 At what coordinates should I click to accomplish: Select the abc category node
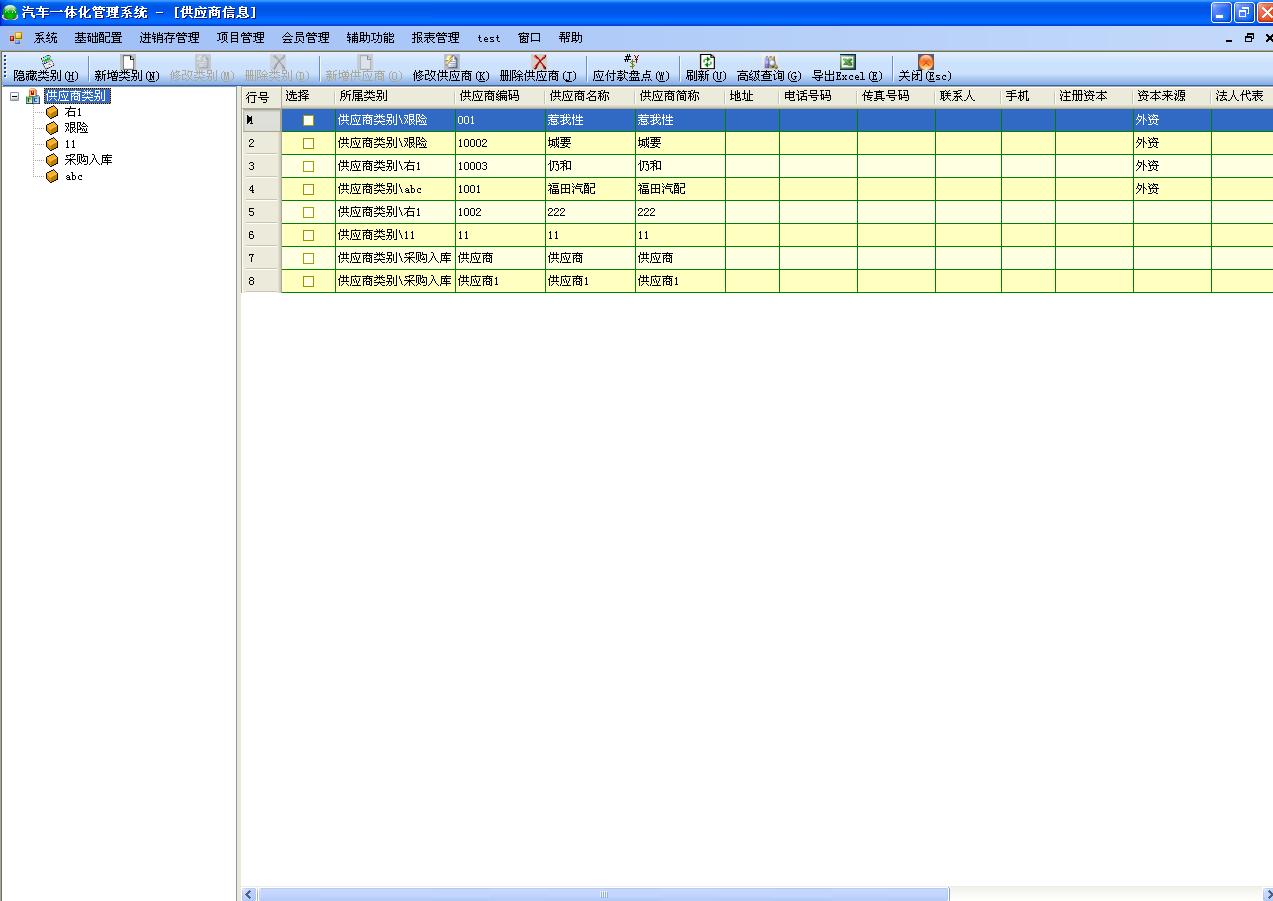pyautogui.click(x=73, y=176)
